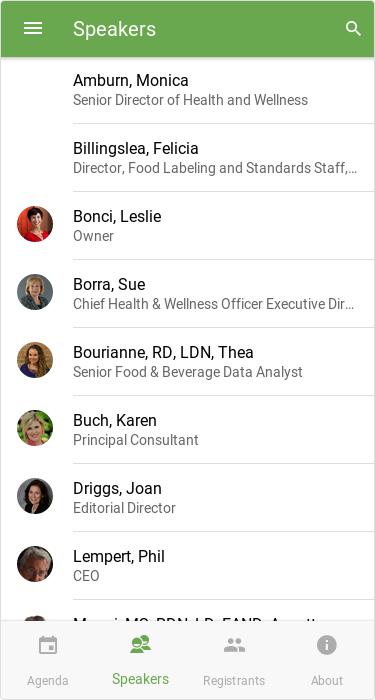Tap the About info icon

[x=327, y=645]
